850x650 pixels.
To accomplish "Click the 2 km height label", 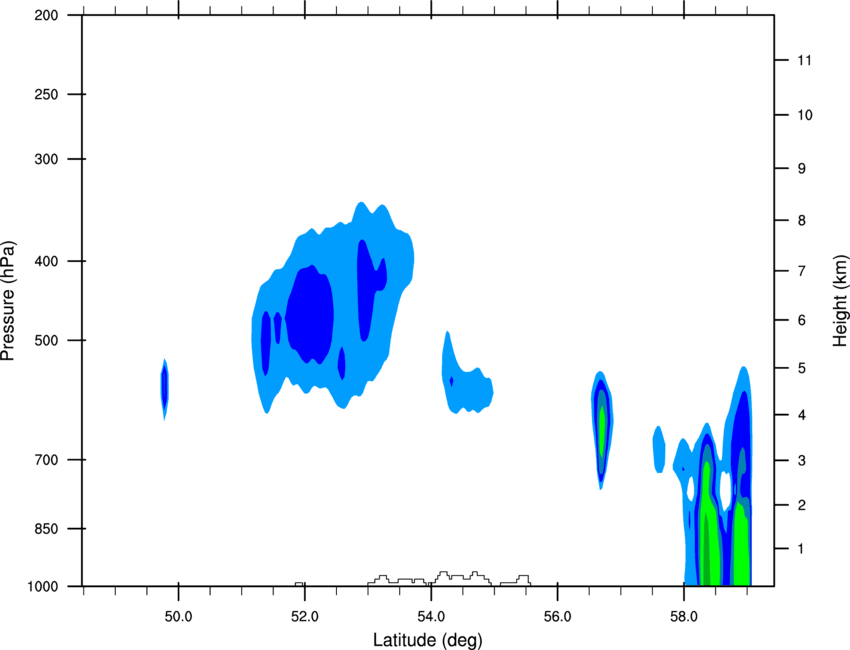I will pos(802,505).
